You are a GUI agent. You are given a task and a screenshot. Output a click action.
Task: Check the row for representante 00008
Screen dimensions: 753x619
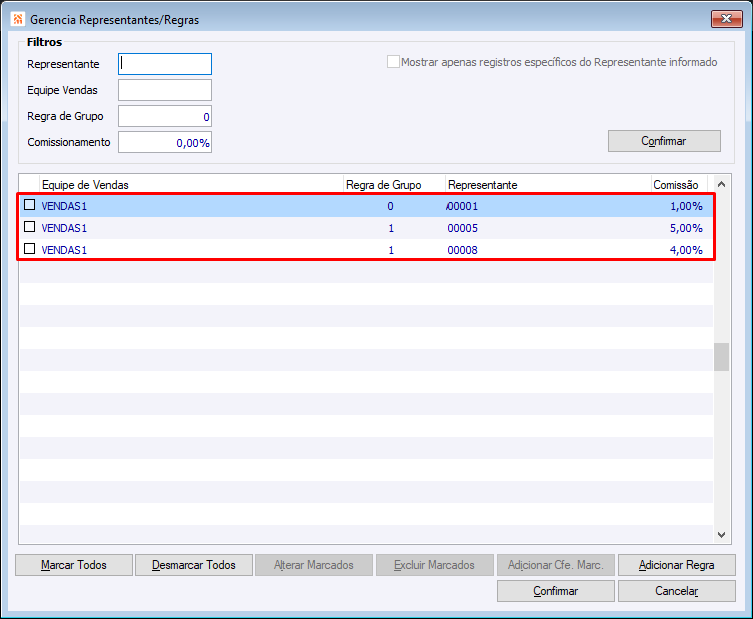tap(30, 249)
